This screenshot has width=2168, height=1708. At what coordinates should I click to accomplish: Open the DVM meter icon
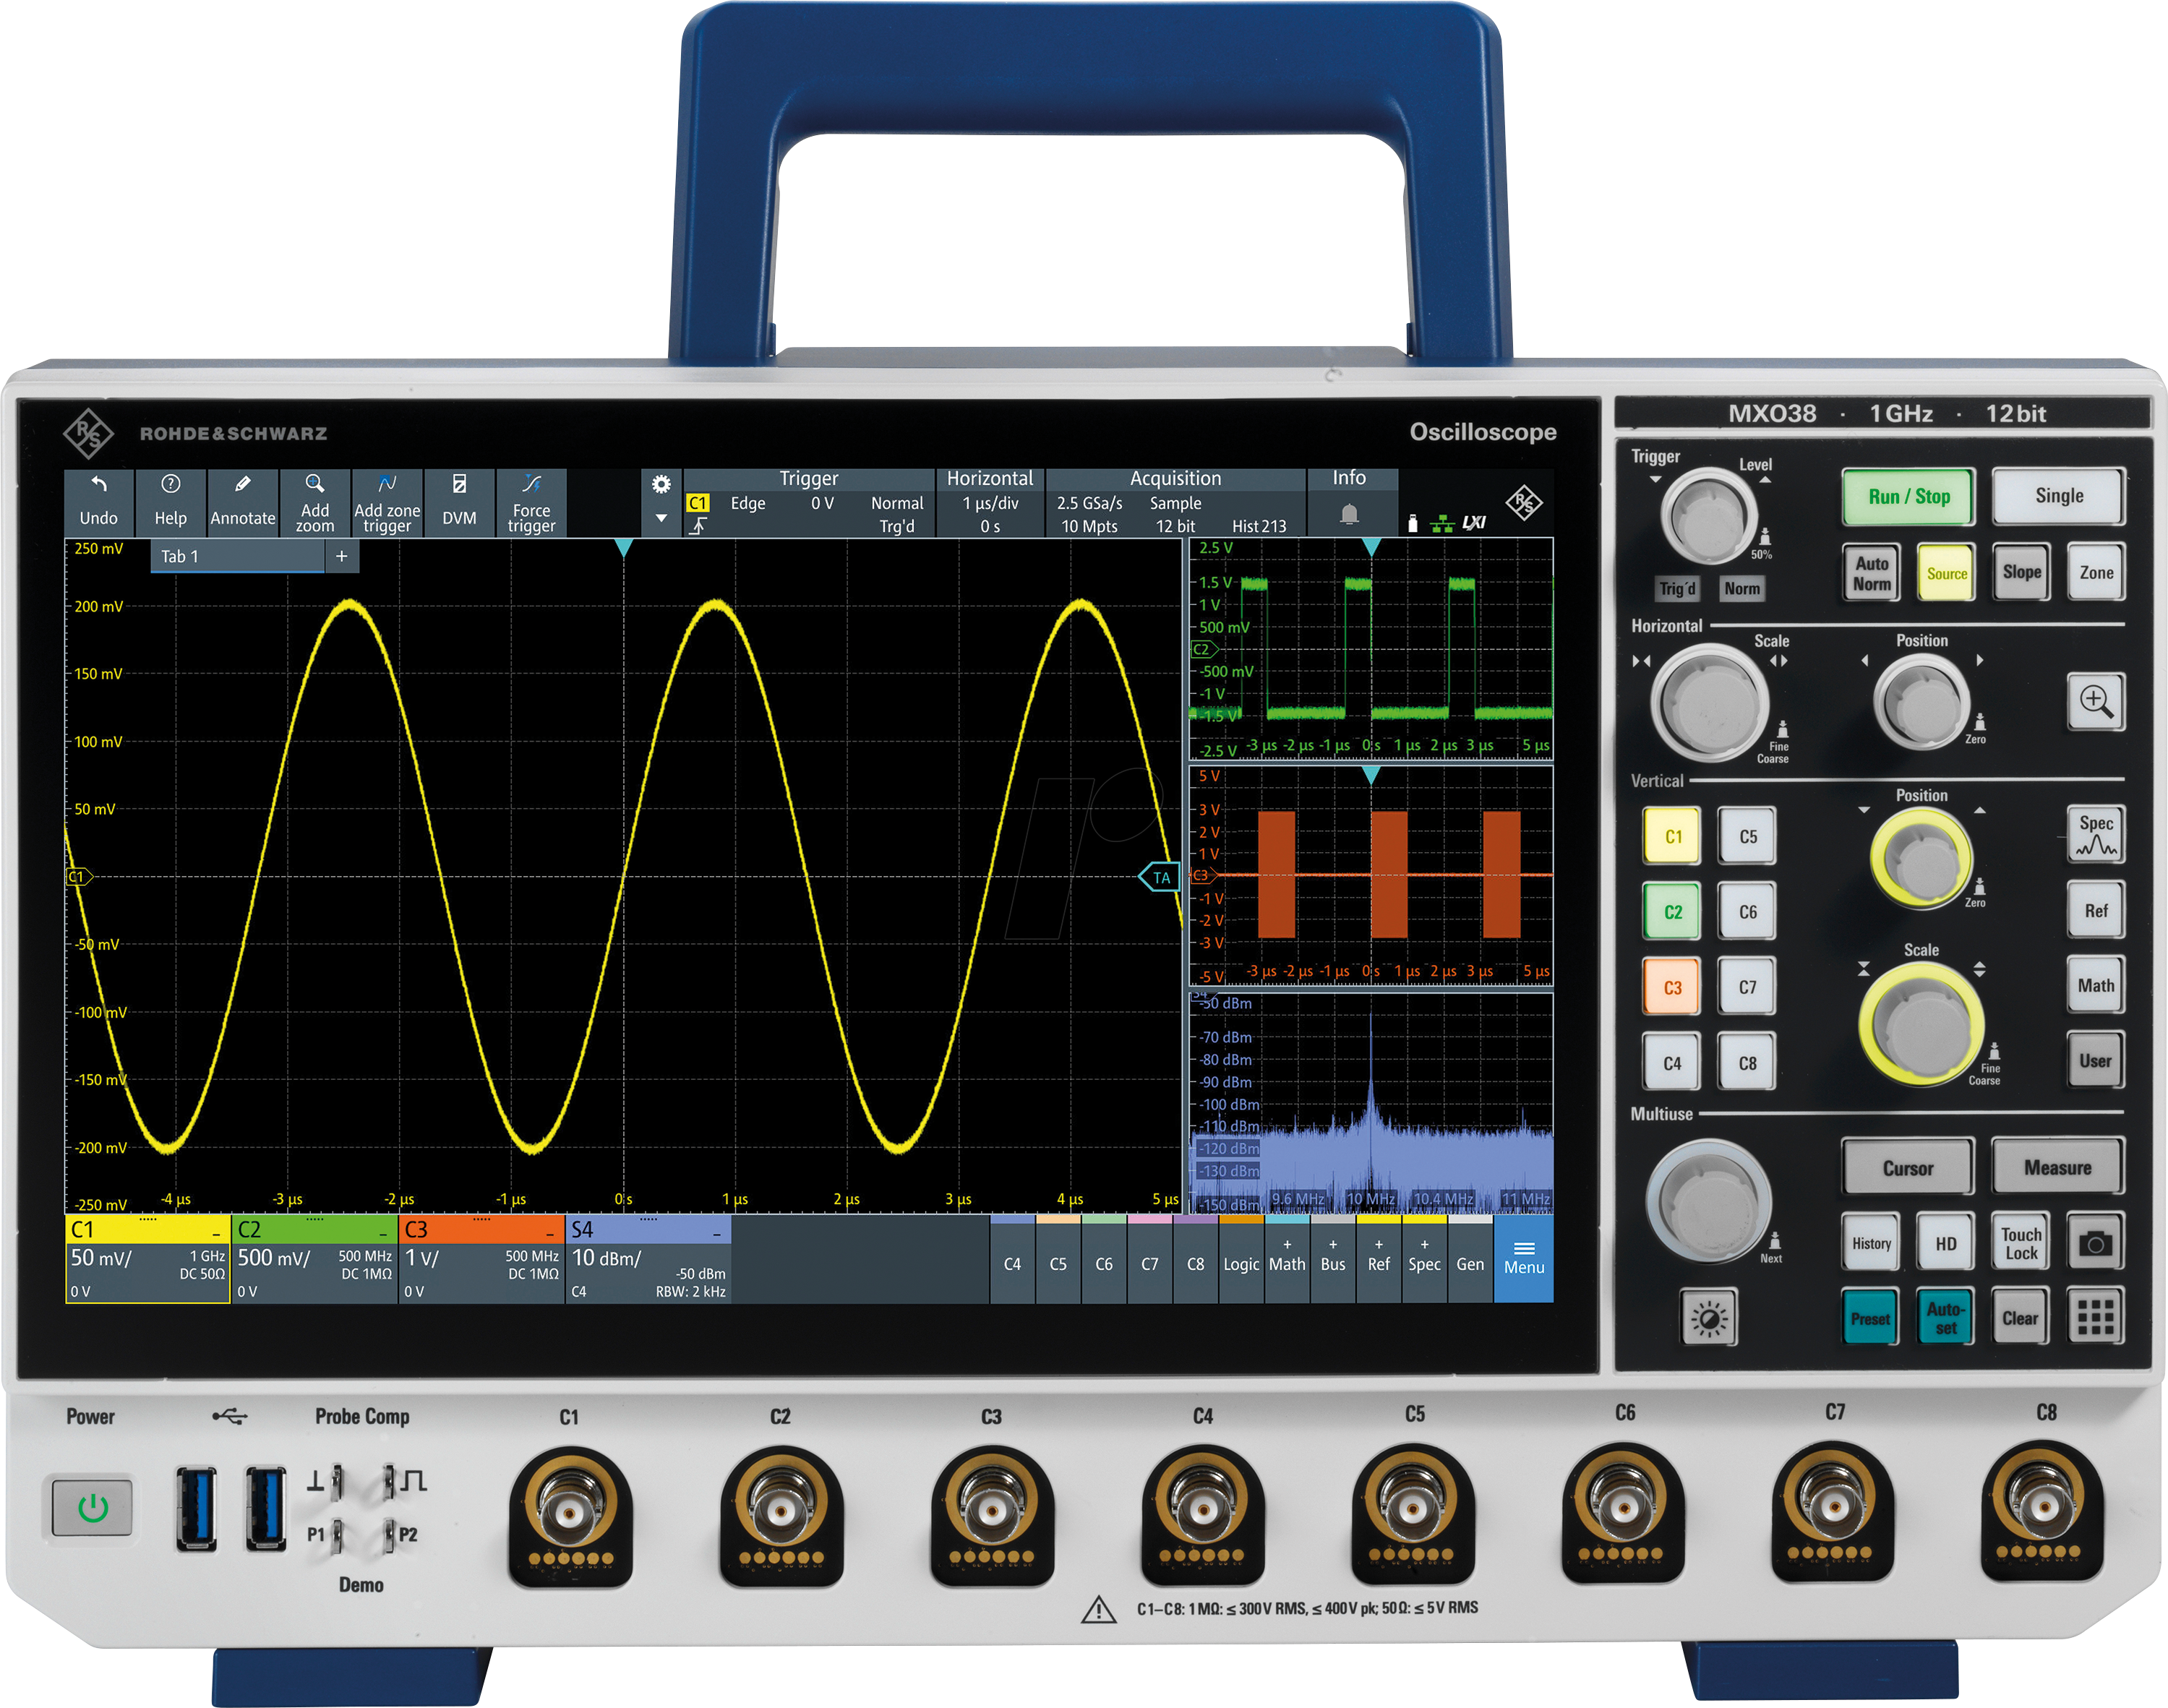(459, 486)
